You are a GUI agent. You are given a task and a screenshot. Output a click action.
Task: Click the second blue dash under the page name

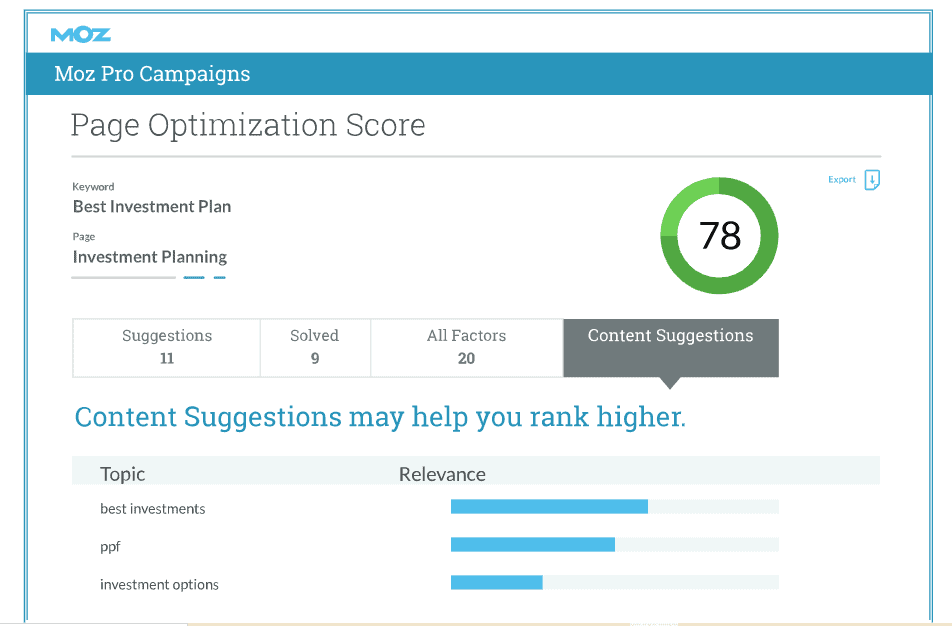point(219,278)
